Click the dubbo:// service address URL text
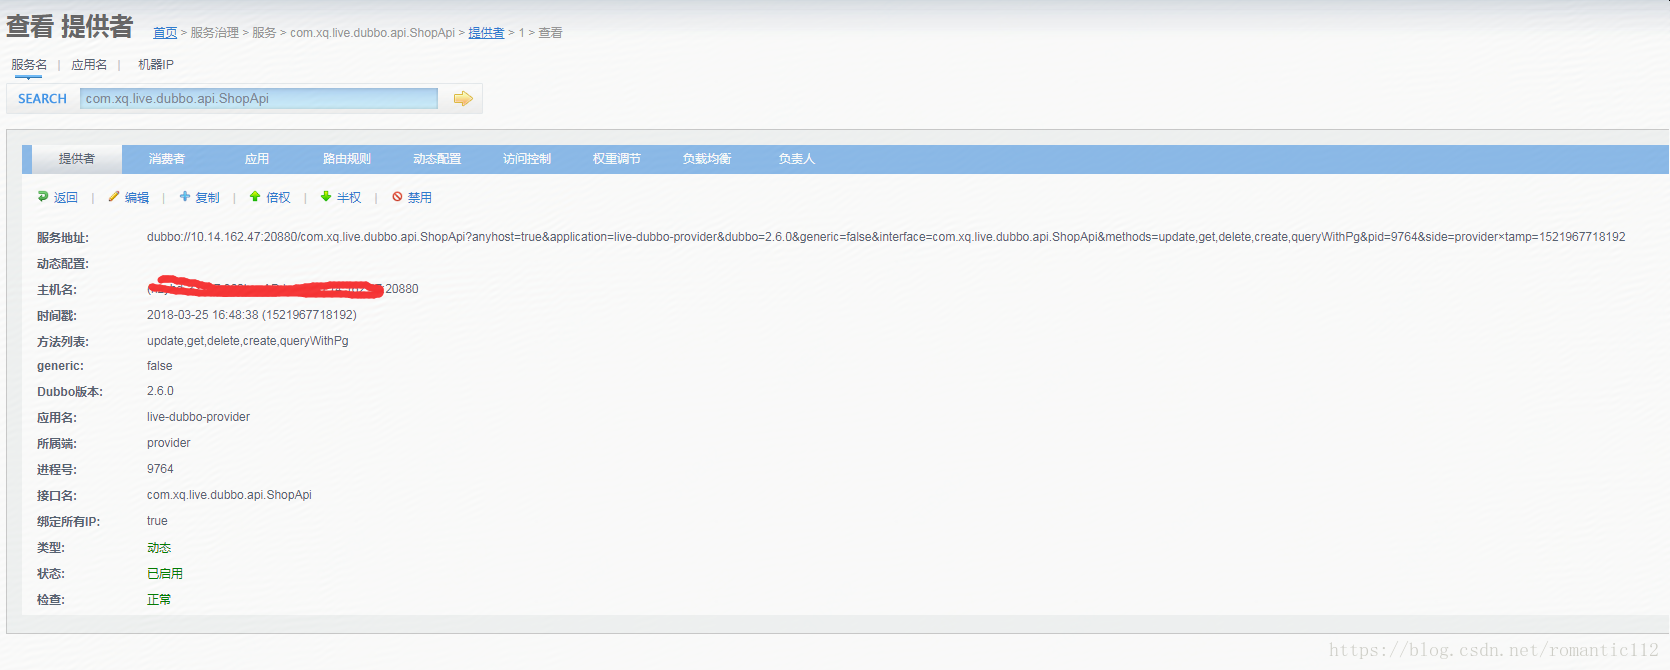The image size is (1670, 670). tap(886, 237)
